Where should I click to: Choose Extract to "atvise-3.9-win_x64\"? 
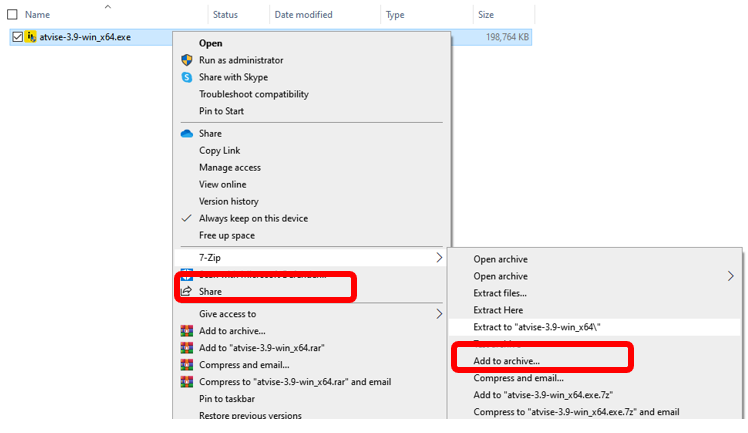coord(537,327)
